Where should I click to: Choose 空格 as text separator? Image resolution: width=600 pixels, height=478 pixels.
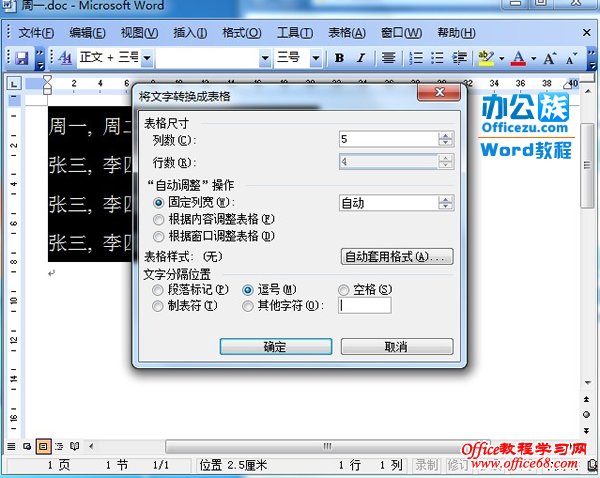tap(344, 290)
